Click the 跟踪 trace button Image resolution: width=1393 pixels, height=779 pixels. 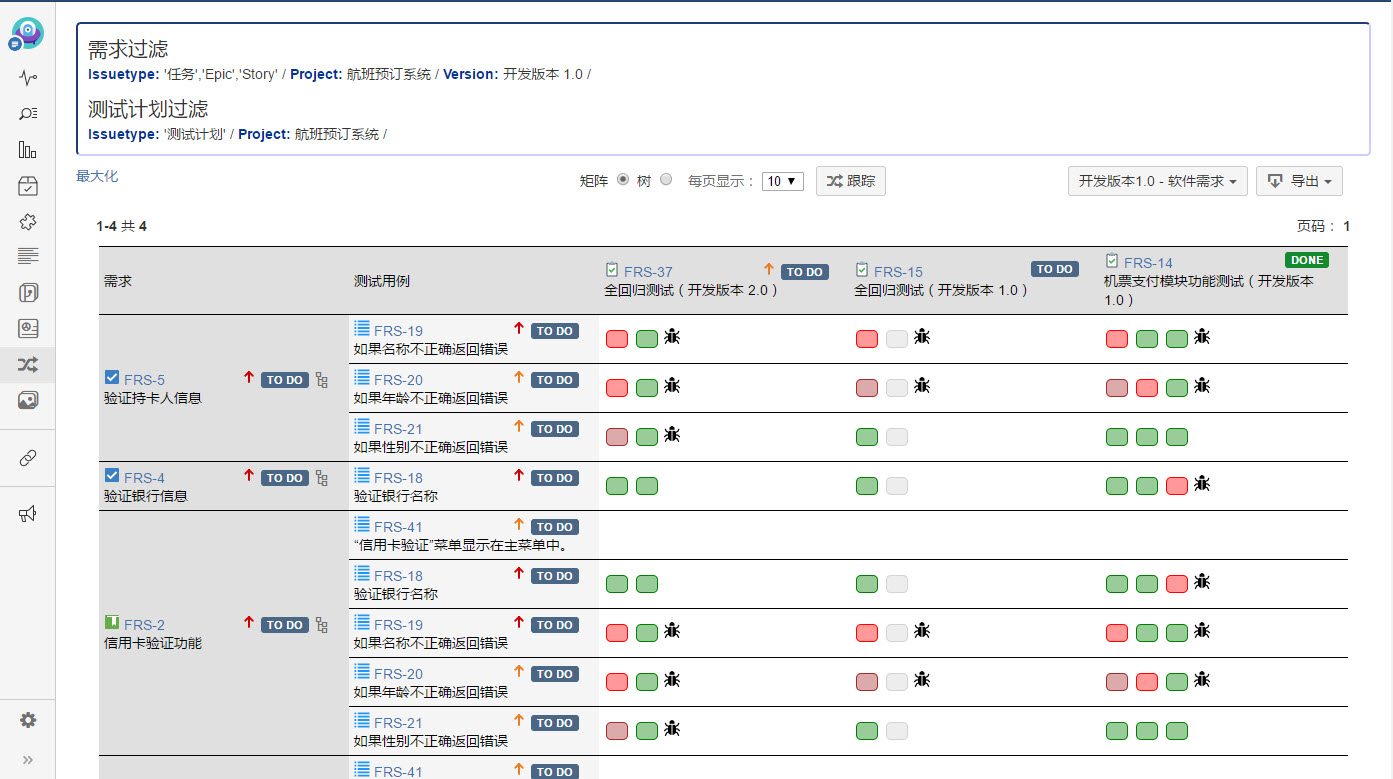pos(851,181)
